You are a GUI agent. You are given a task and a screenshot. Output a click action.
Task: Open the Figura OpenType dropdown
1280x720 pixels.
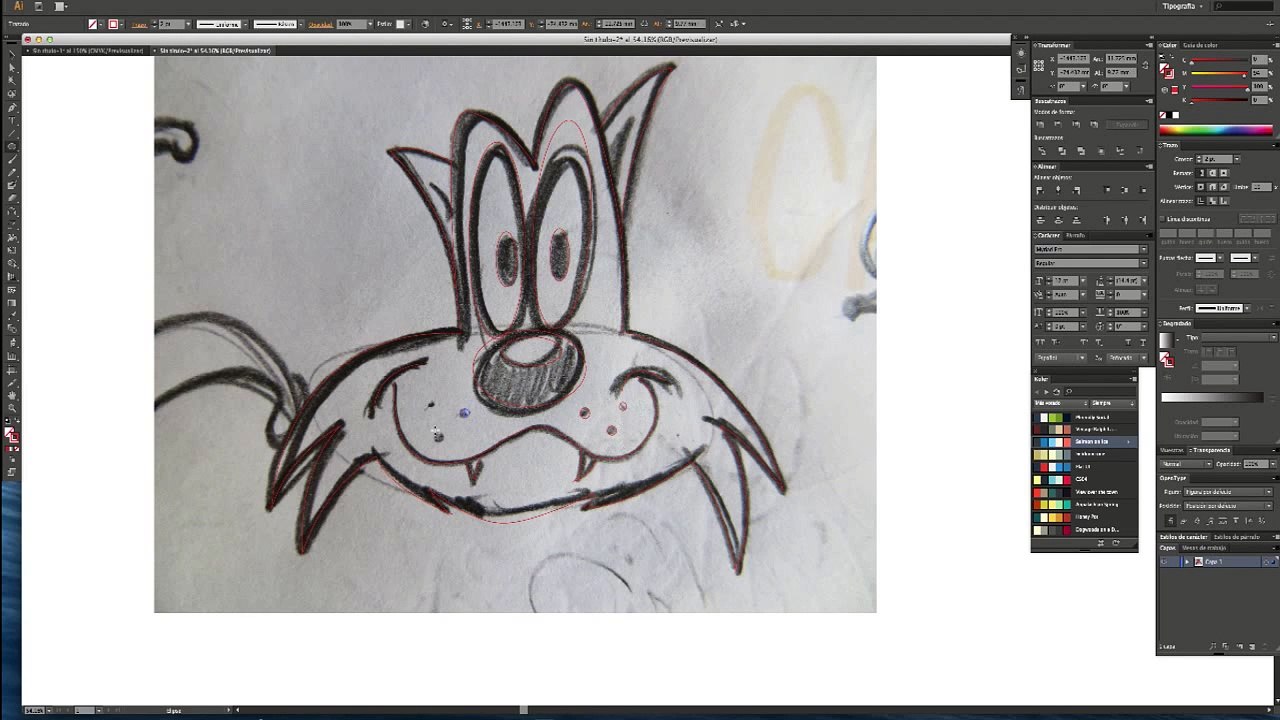(1228, 492)
